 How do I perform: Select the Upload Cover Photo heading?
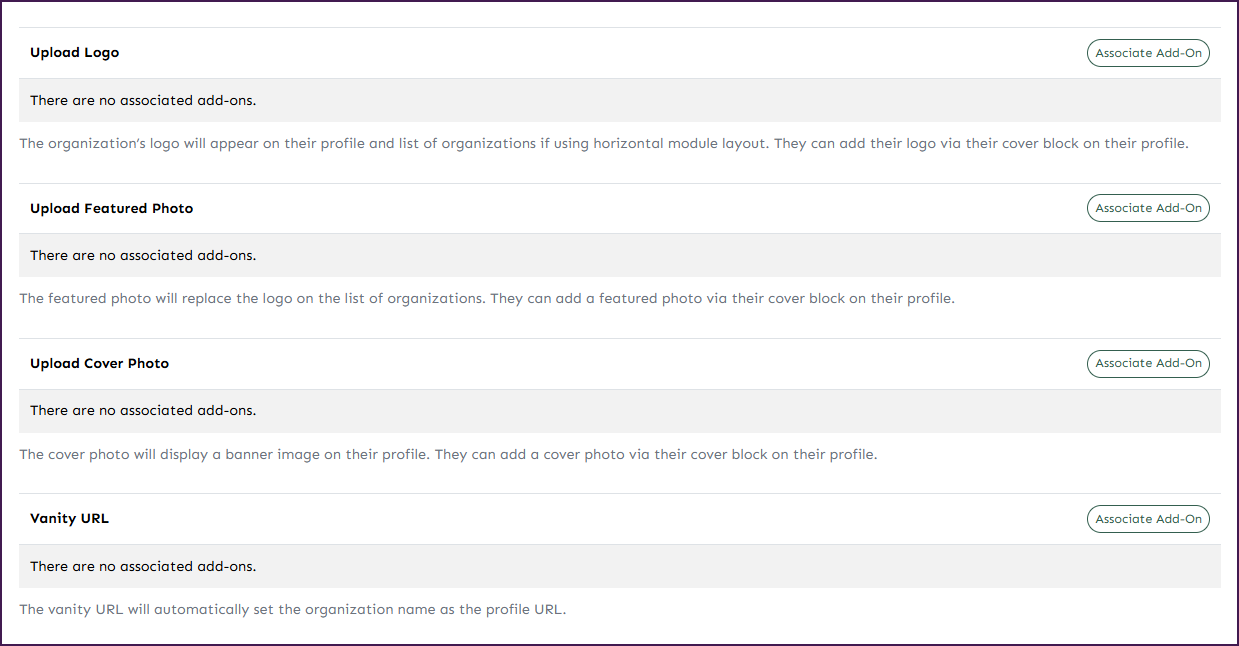click(x=100, y=364)
